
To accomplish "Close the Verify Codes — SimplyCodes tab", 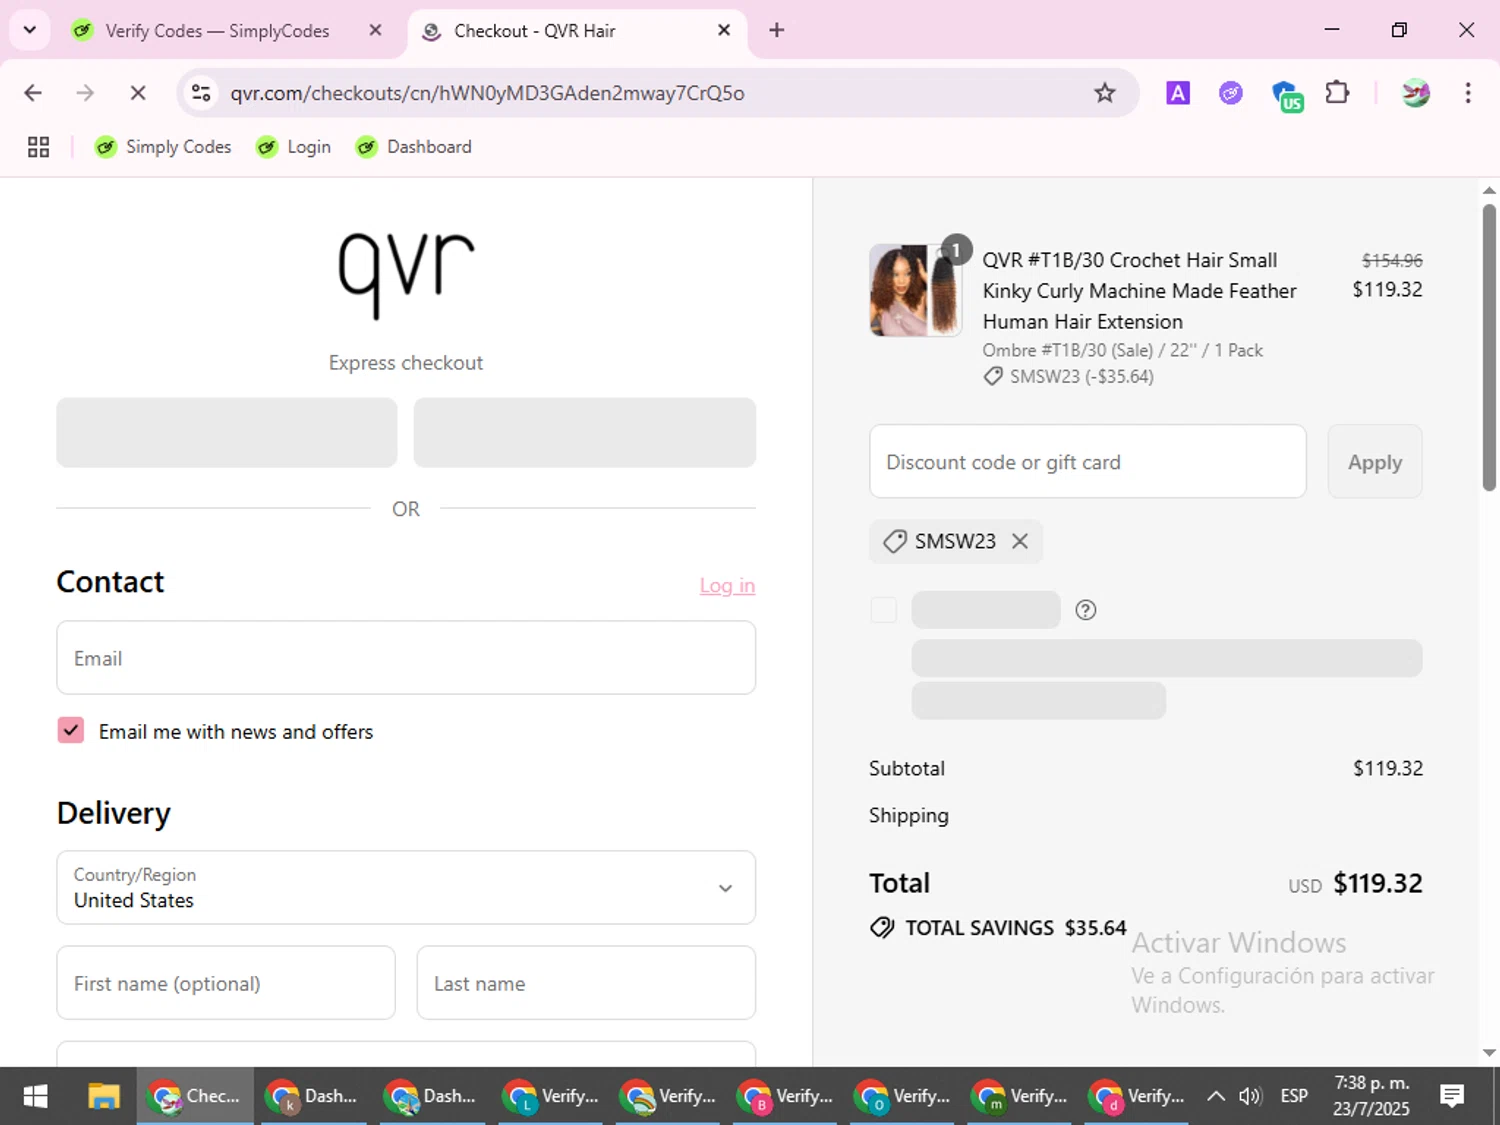I will point(375,30).
